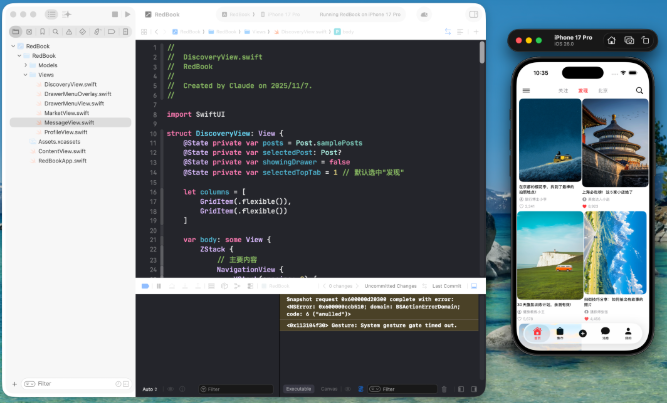The width and height of the screenshot is (667, 403).
Task: Open the test navigator diamond icon
Action: (x=83, y=31)
